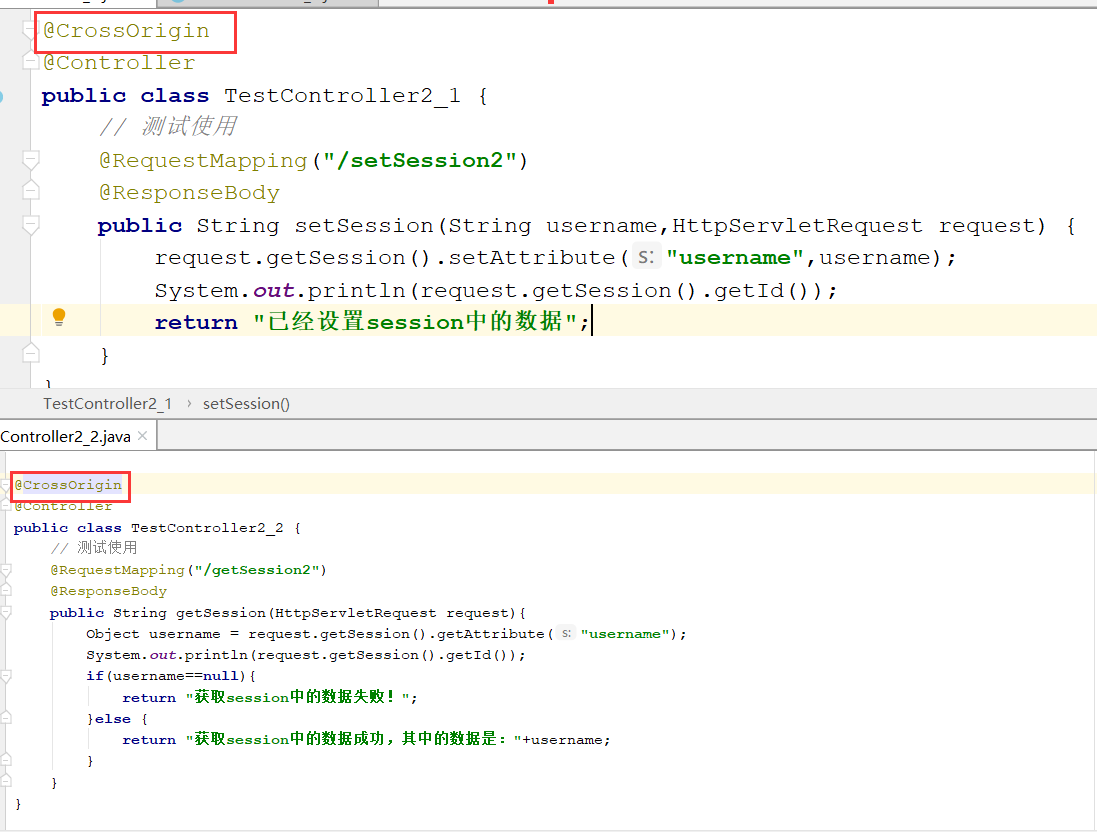Click the 's:' parameter hint in setAttribute call
The width and height of the screenshot is (1097, 832).
click(646, 257)
